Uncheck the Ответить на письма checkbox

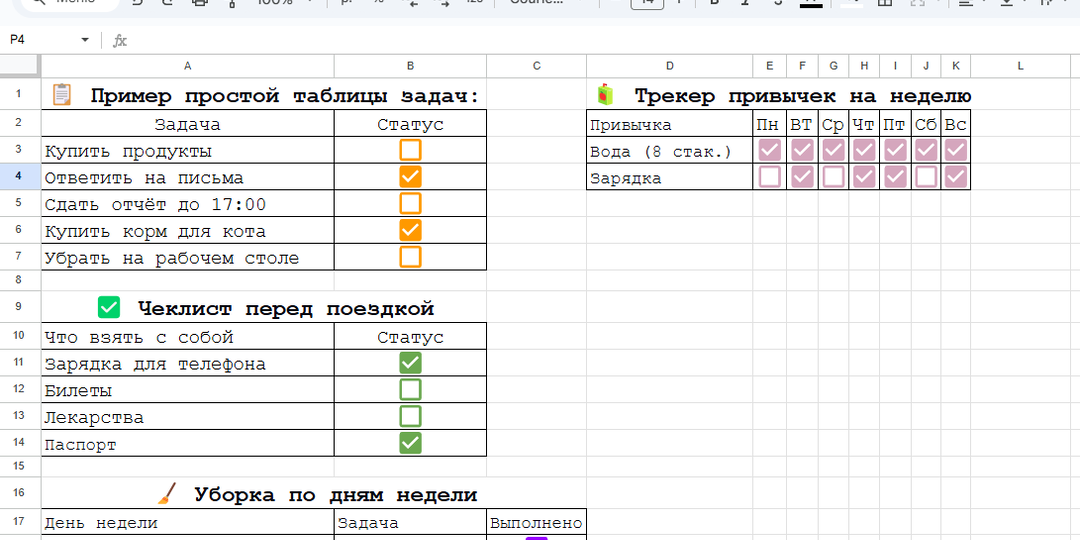[411, 177]
